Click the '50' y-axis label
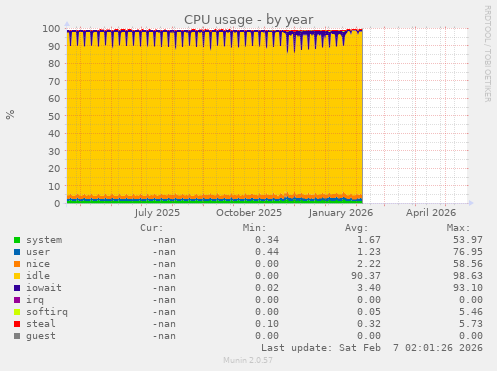The height and width of the screenshot is (371, 497). click(54, 116)
